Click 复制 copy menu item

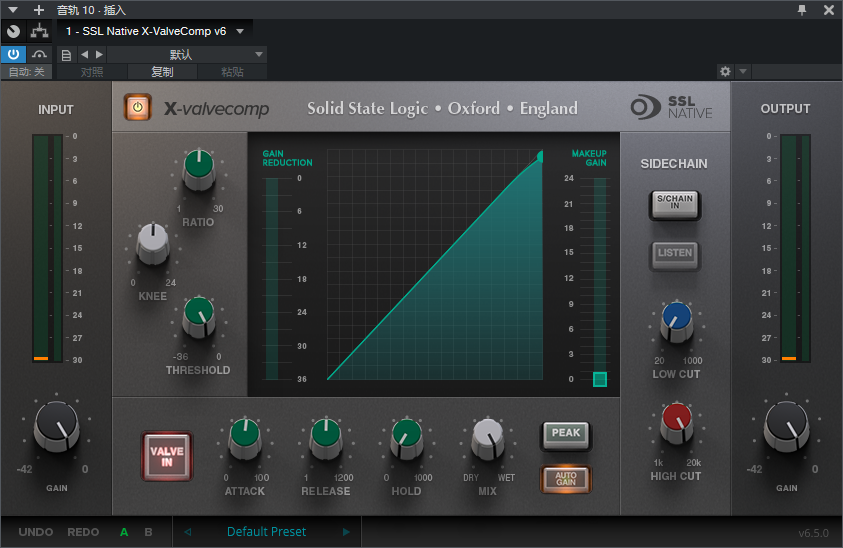[162, 72]
